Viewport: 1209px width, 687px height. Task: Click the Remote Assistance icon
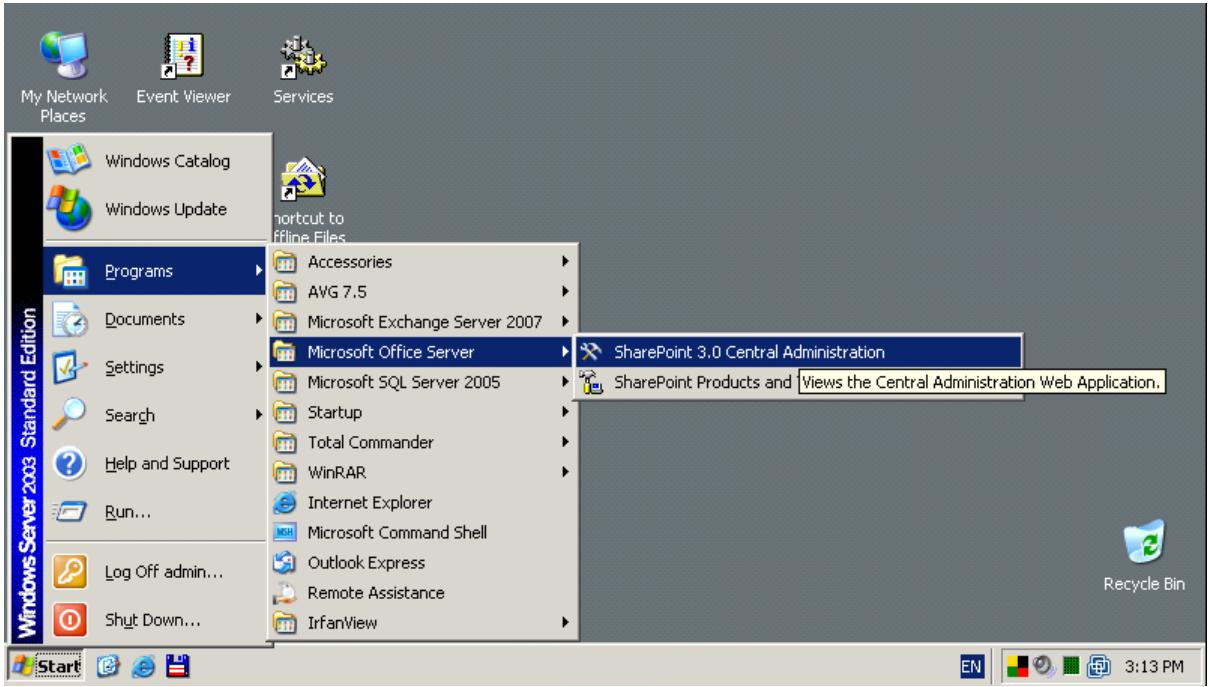(285, 593)
